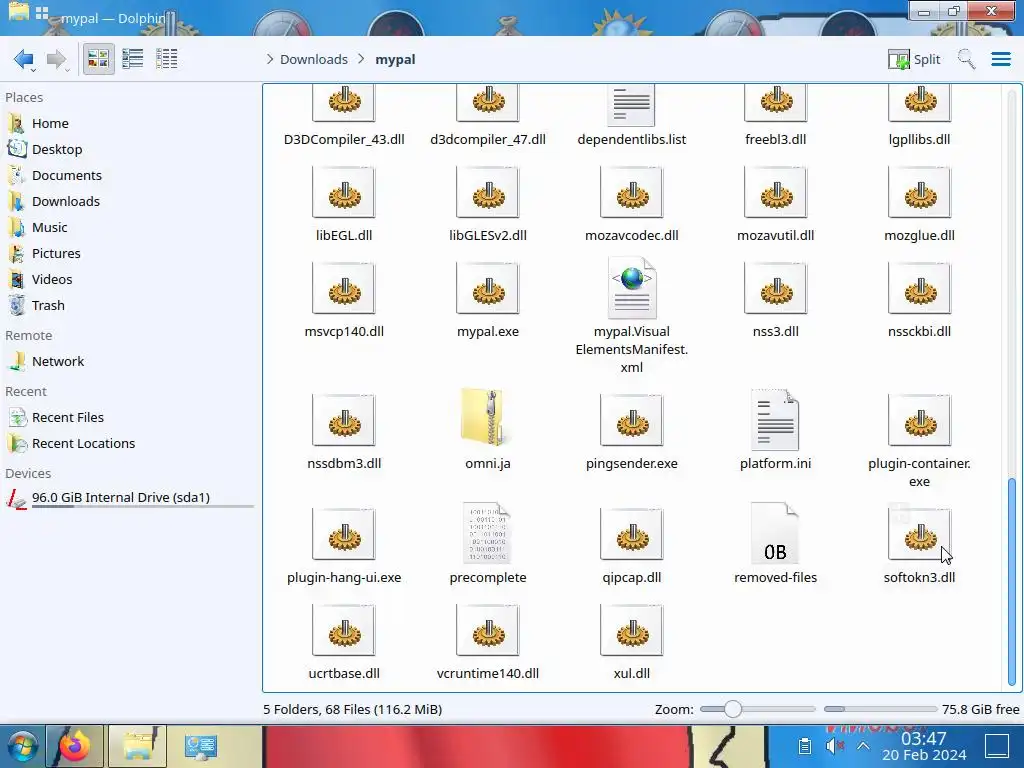Select mozglue.dll file icon

click(920, 192)
